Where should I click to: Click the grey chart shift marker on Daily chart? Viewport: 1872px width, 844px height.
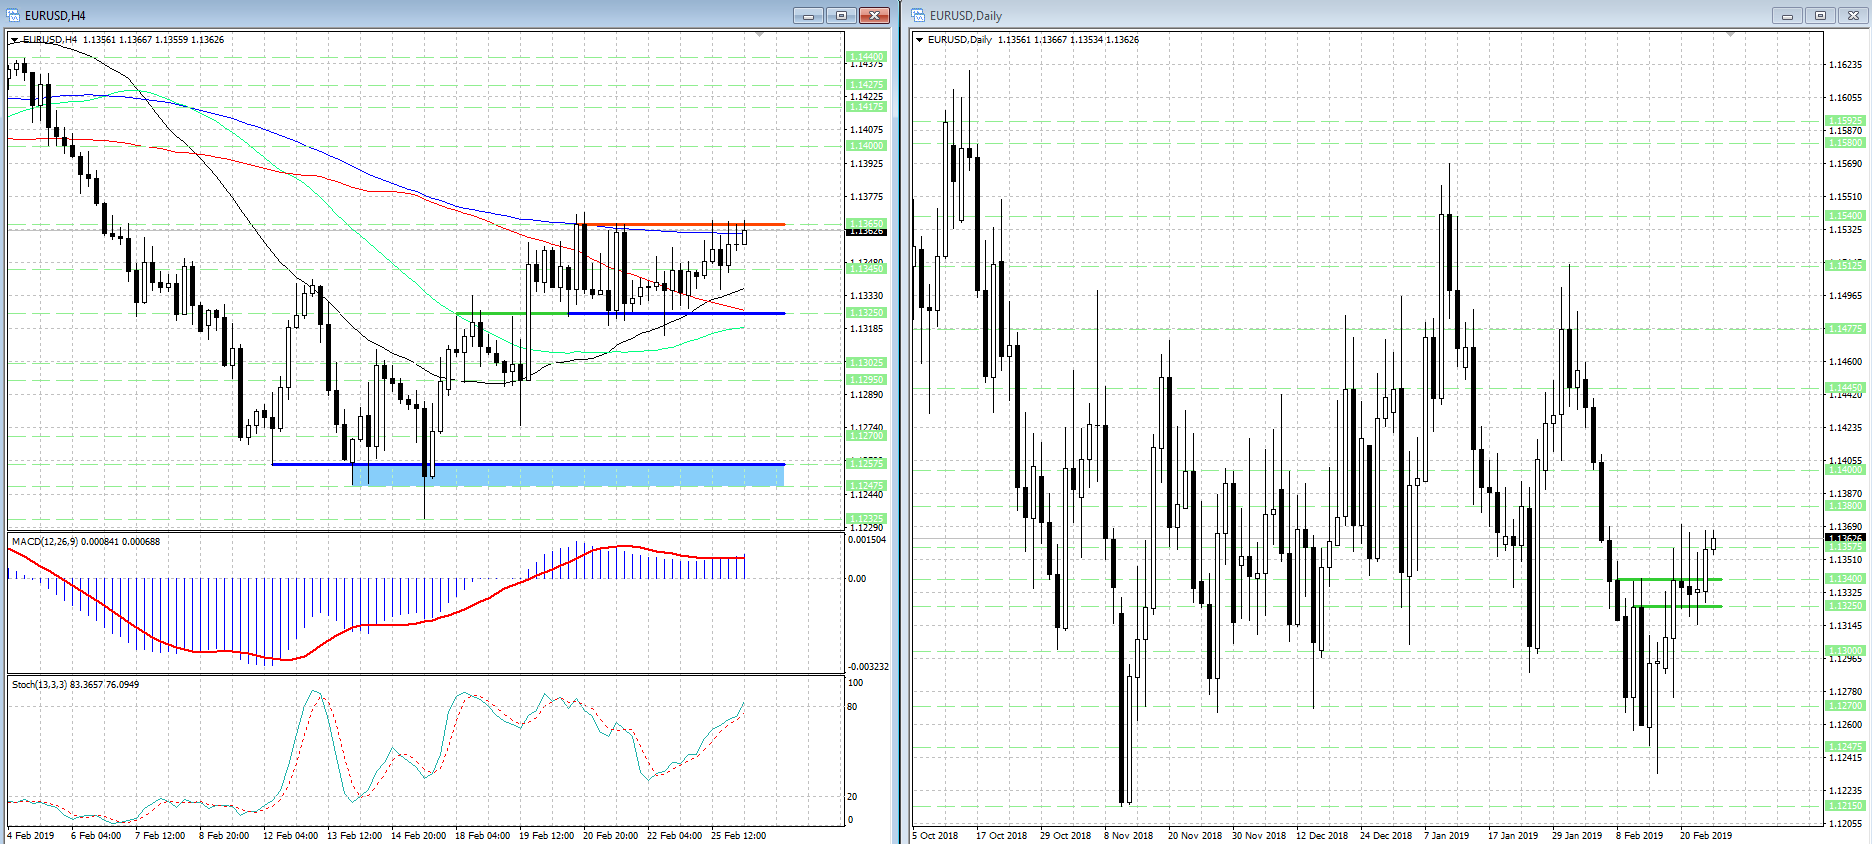pos(1731,35)
